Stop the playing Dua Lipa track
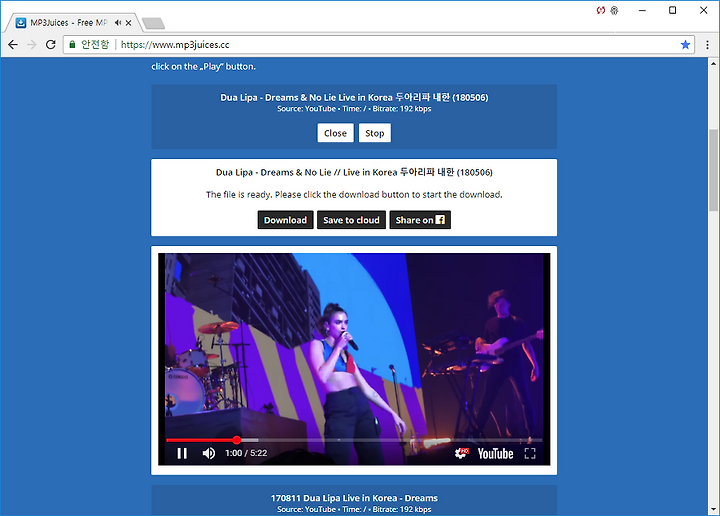 click(x=375, y=133)
